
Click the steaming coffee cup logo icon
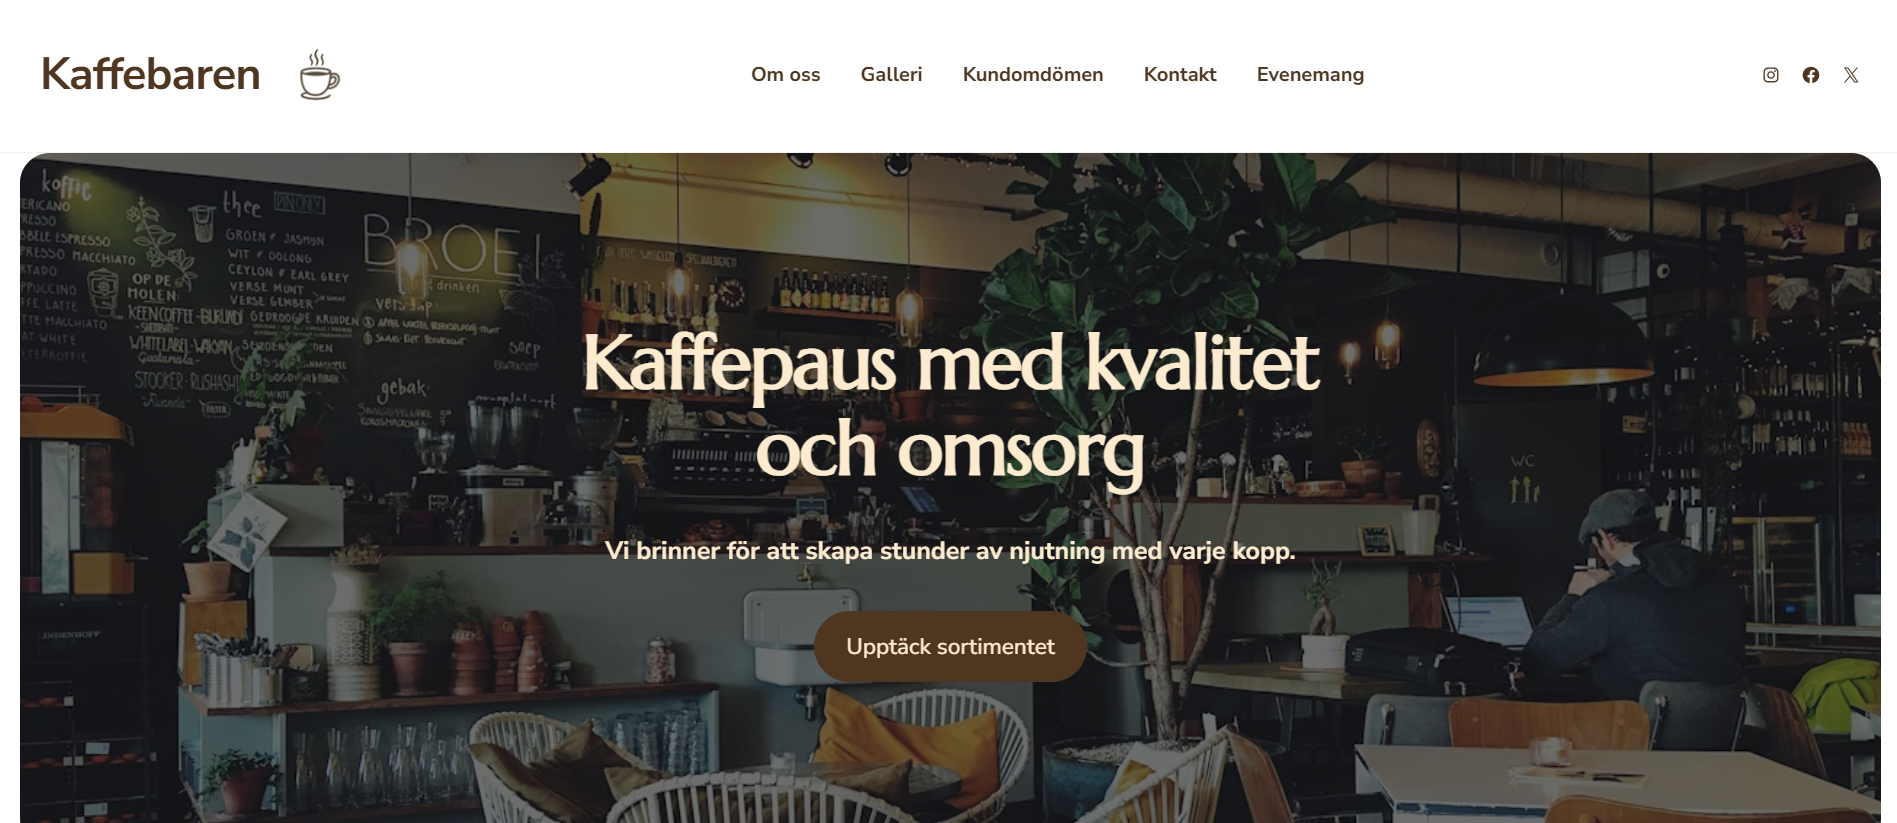[x=319, y=75]
